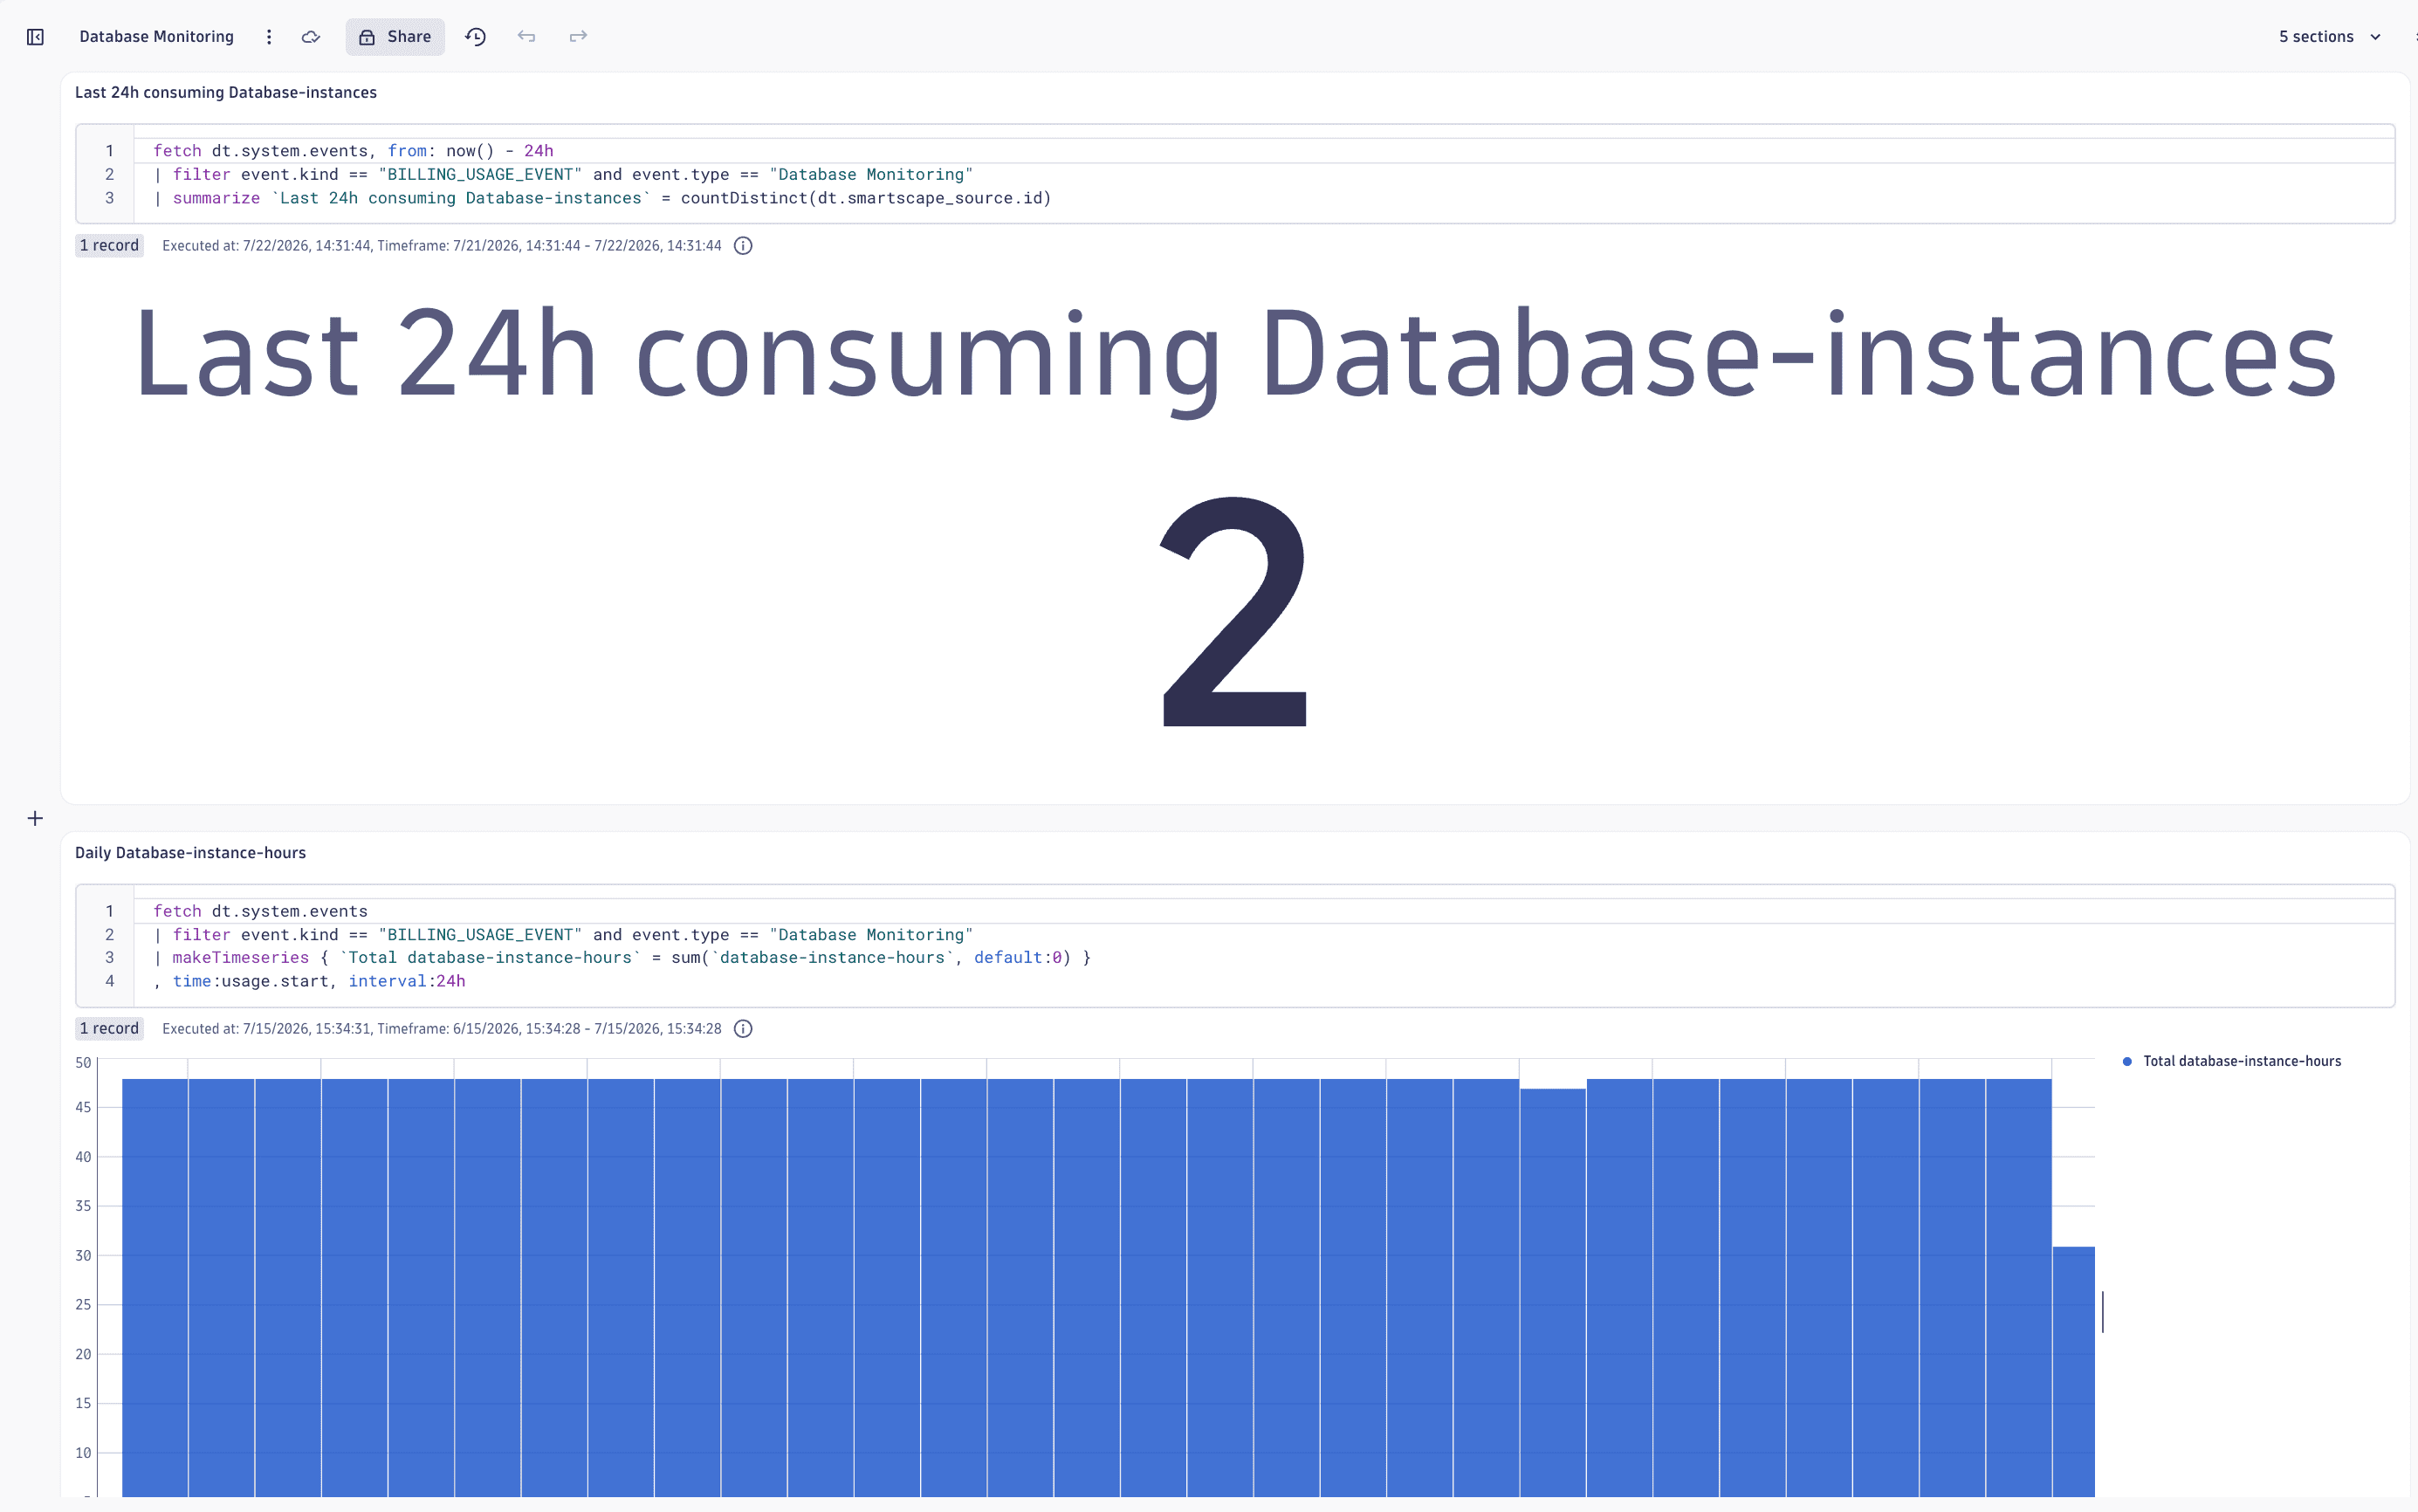2418x1512 pixels.
Task: Click the undo arrow icon
Action: 527,37
